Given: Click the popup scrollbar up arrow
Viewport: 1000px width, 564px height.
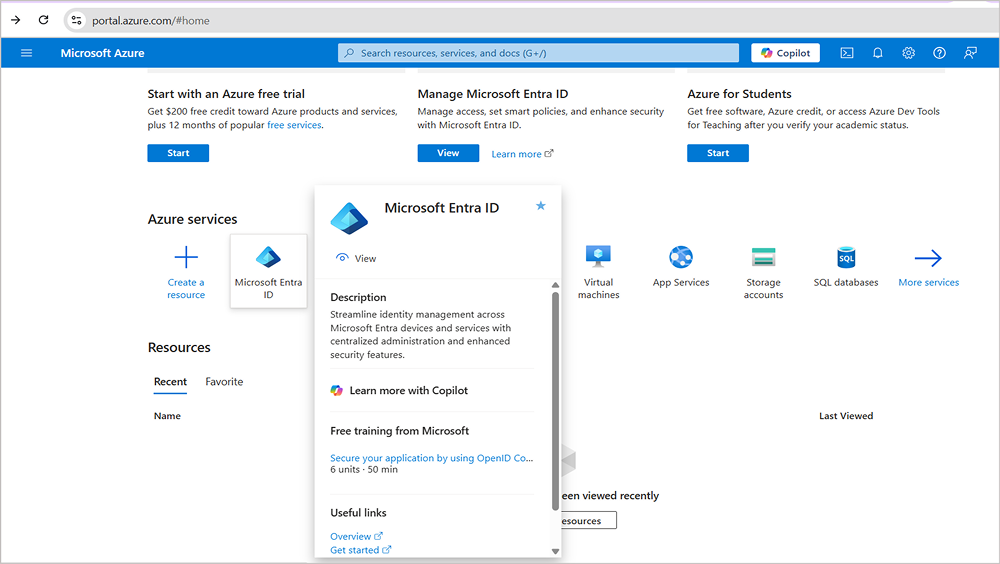Looking at the screenshot, I should tap(555, 285).
